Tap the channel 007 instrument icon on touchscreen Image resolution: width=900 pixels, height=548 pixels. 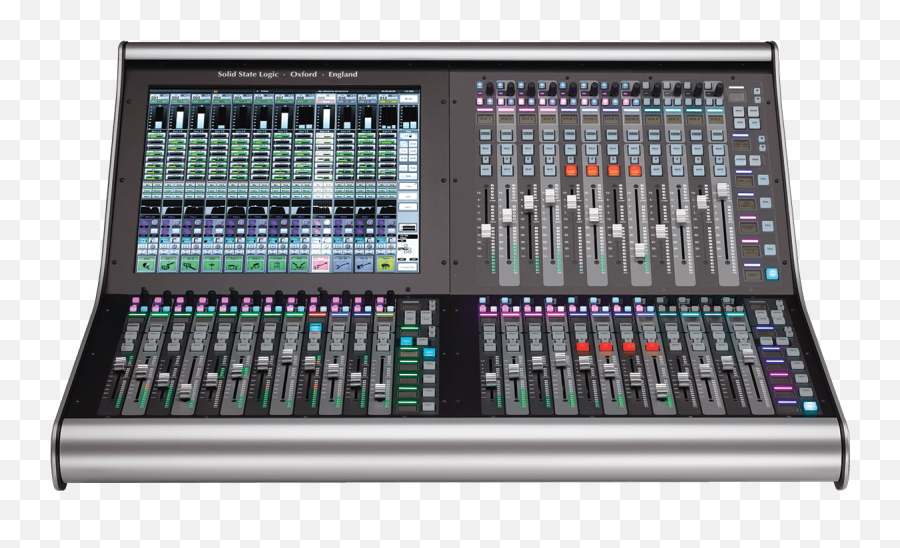click(277, 264)
